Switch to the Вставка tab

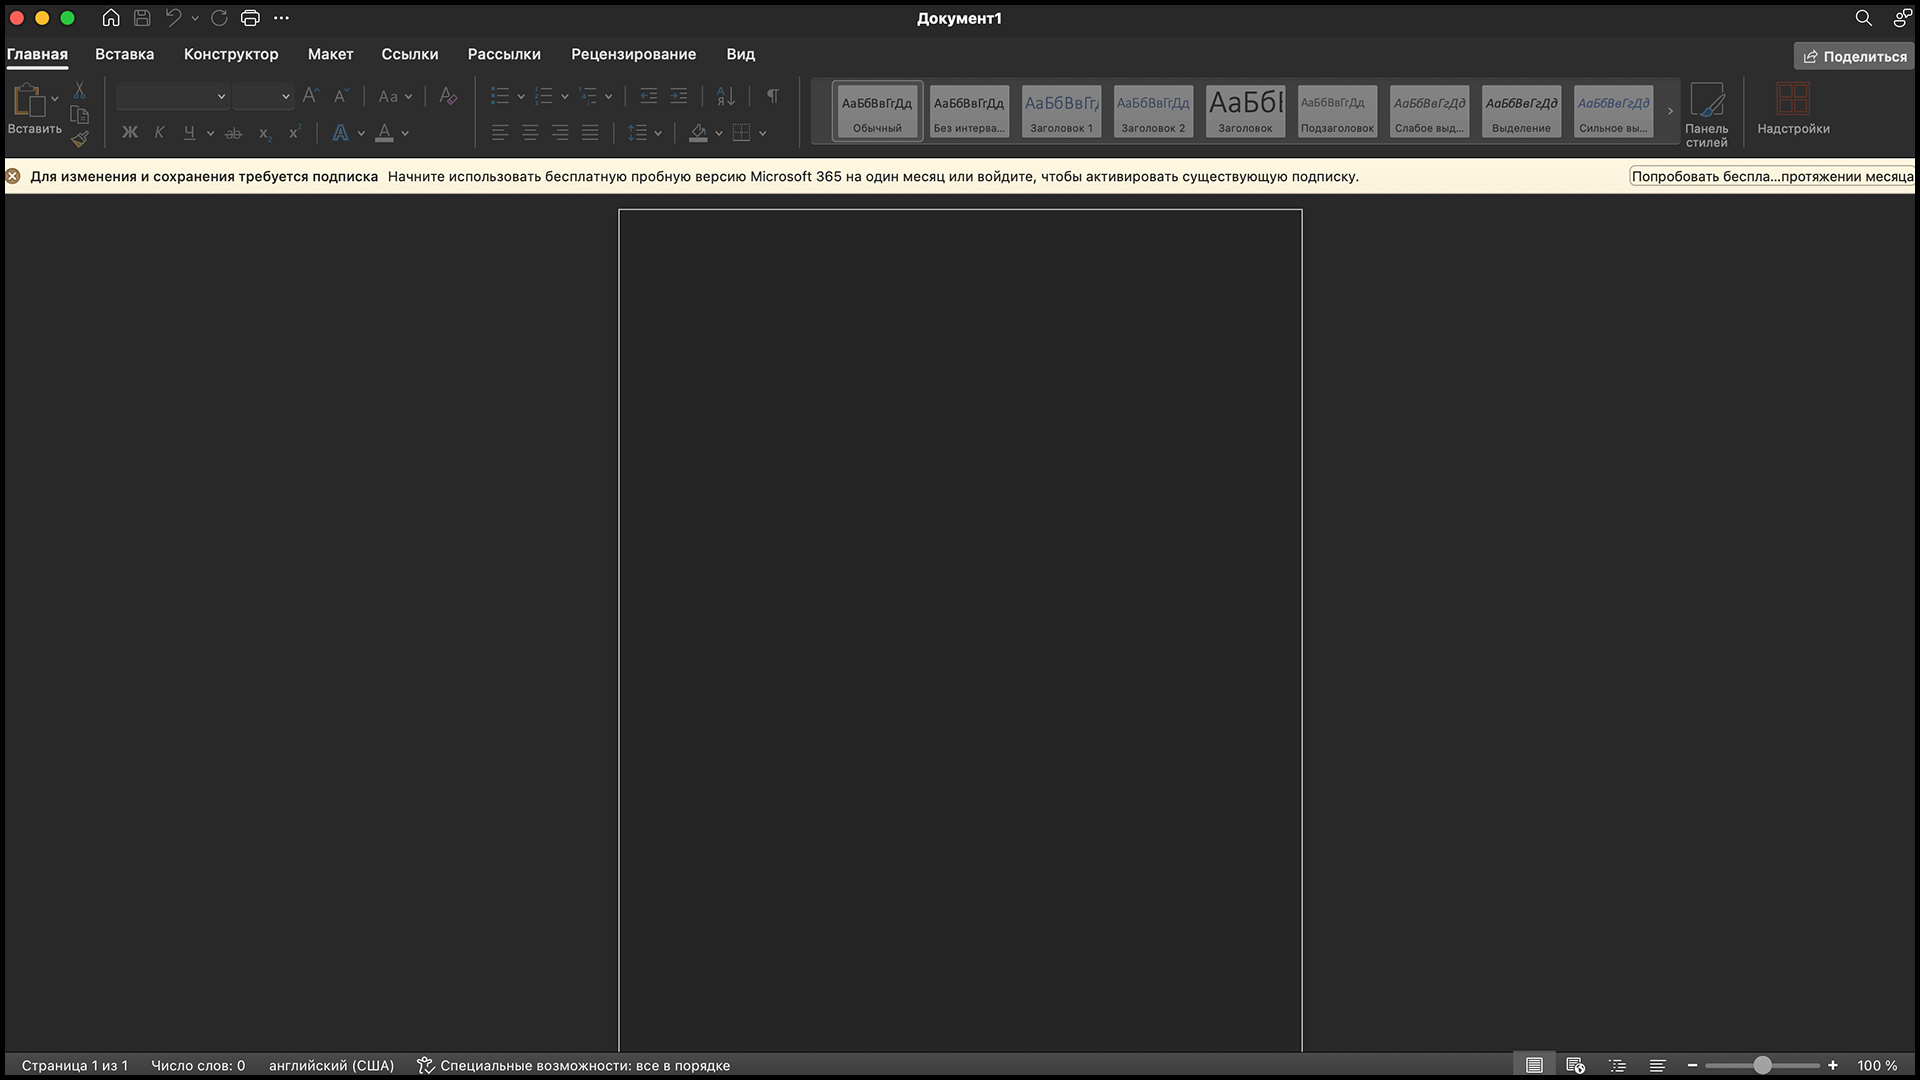[x=124, y=54]
